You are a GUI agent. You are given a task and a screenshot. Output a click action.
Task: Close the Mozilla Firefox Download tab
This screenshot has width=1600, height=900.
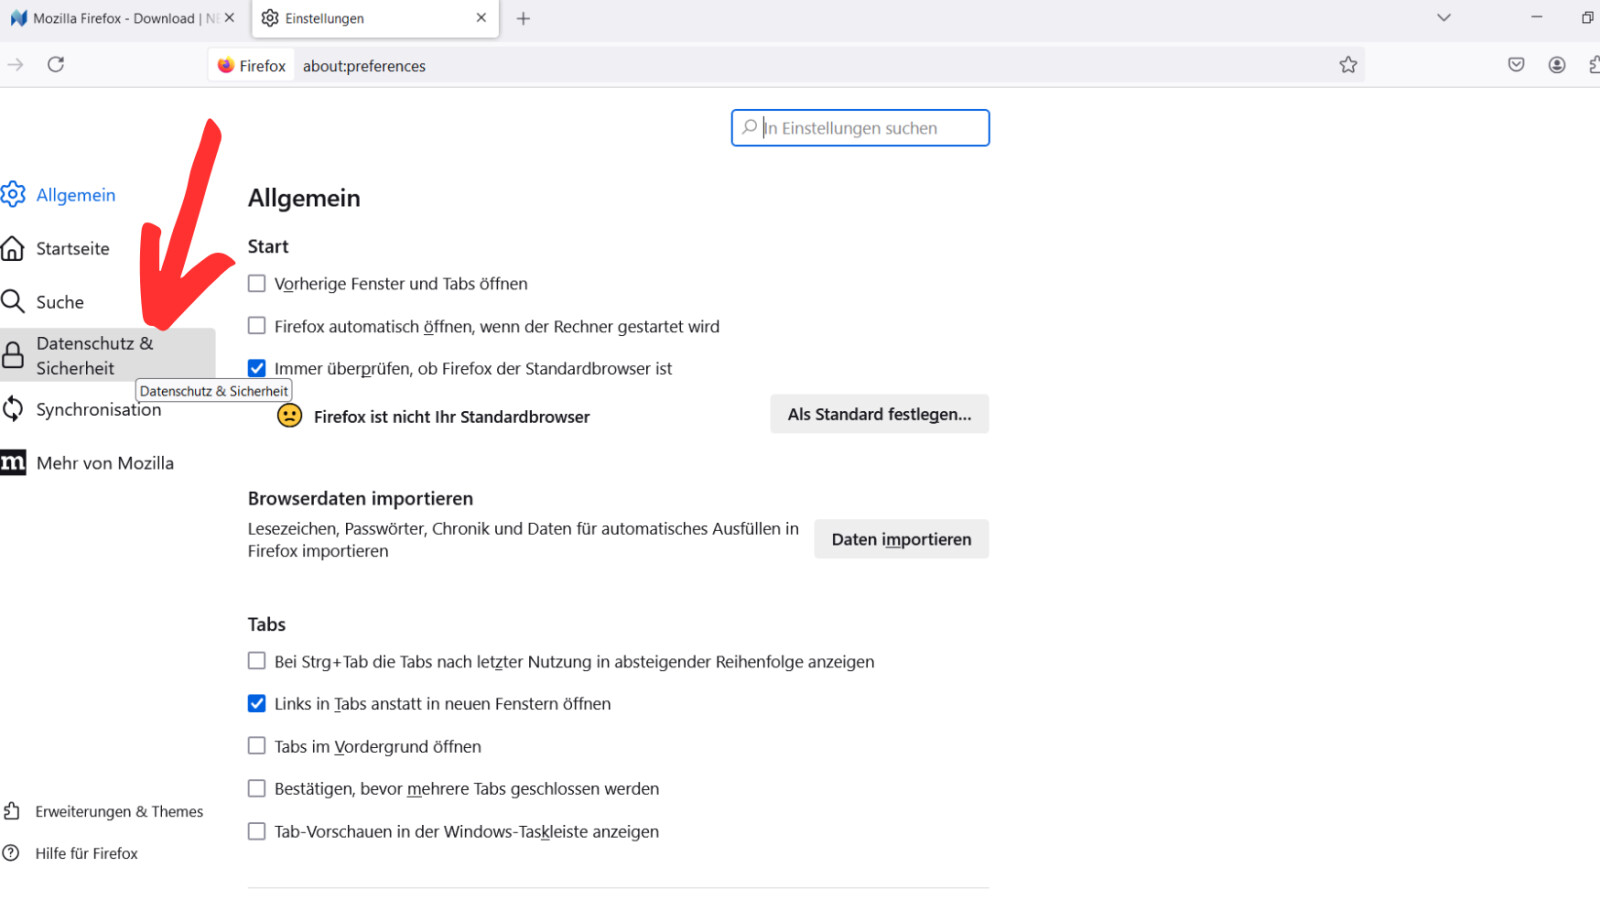tap(229, 18)
